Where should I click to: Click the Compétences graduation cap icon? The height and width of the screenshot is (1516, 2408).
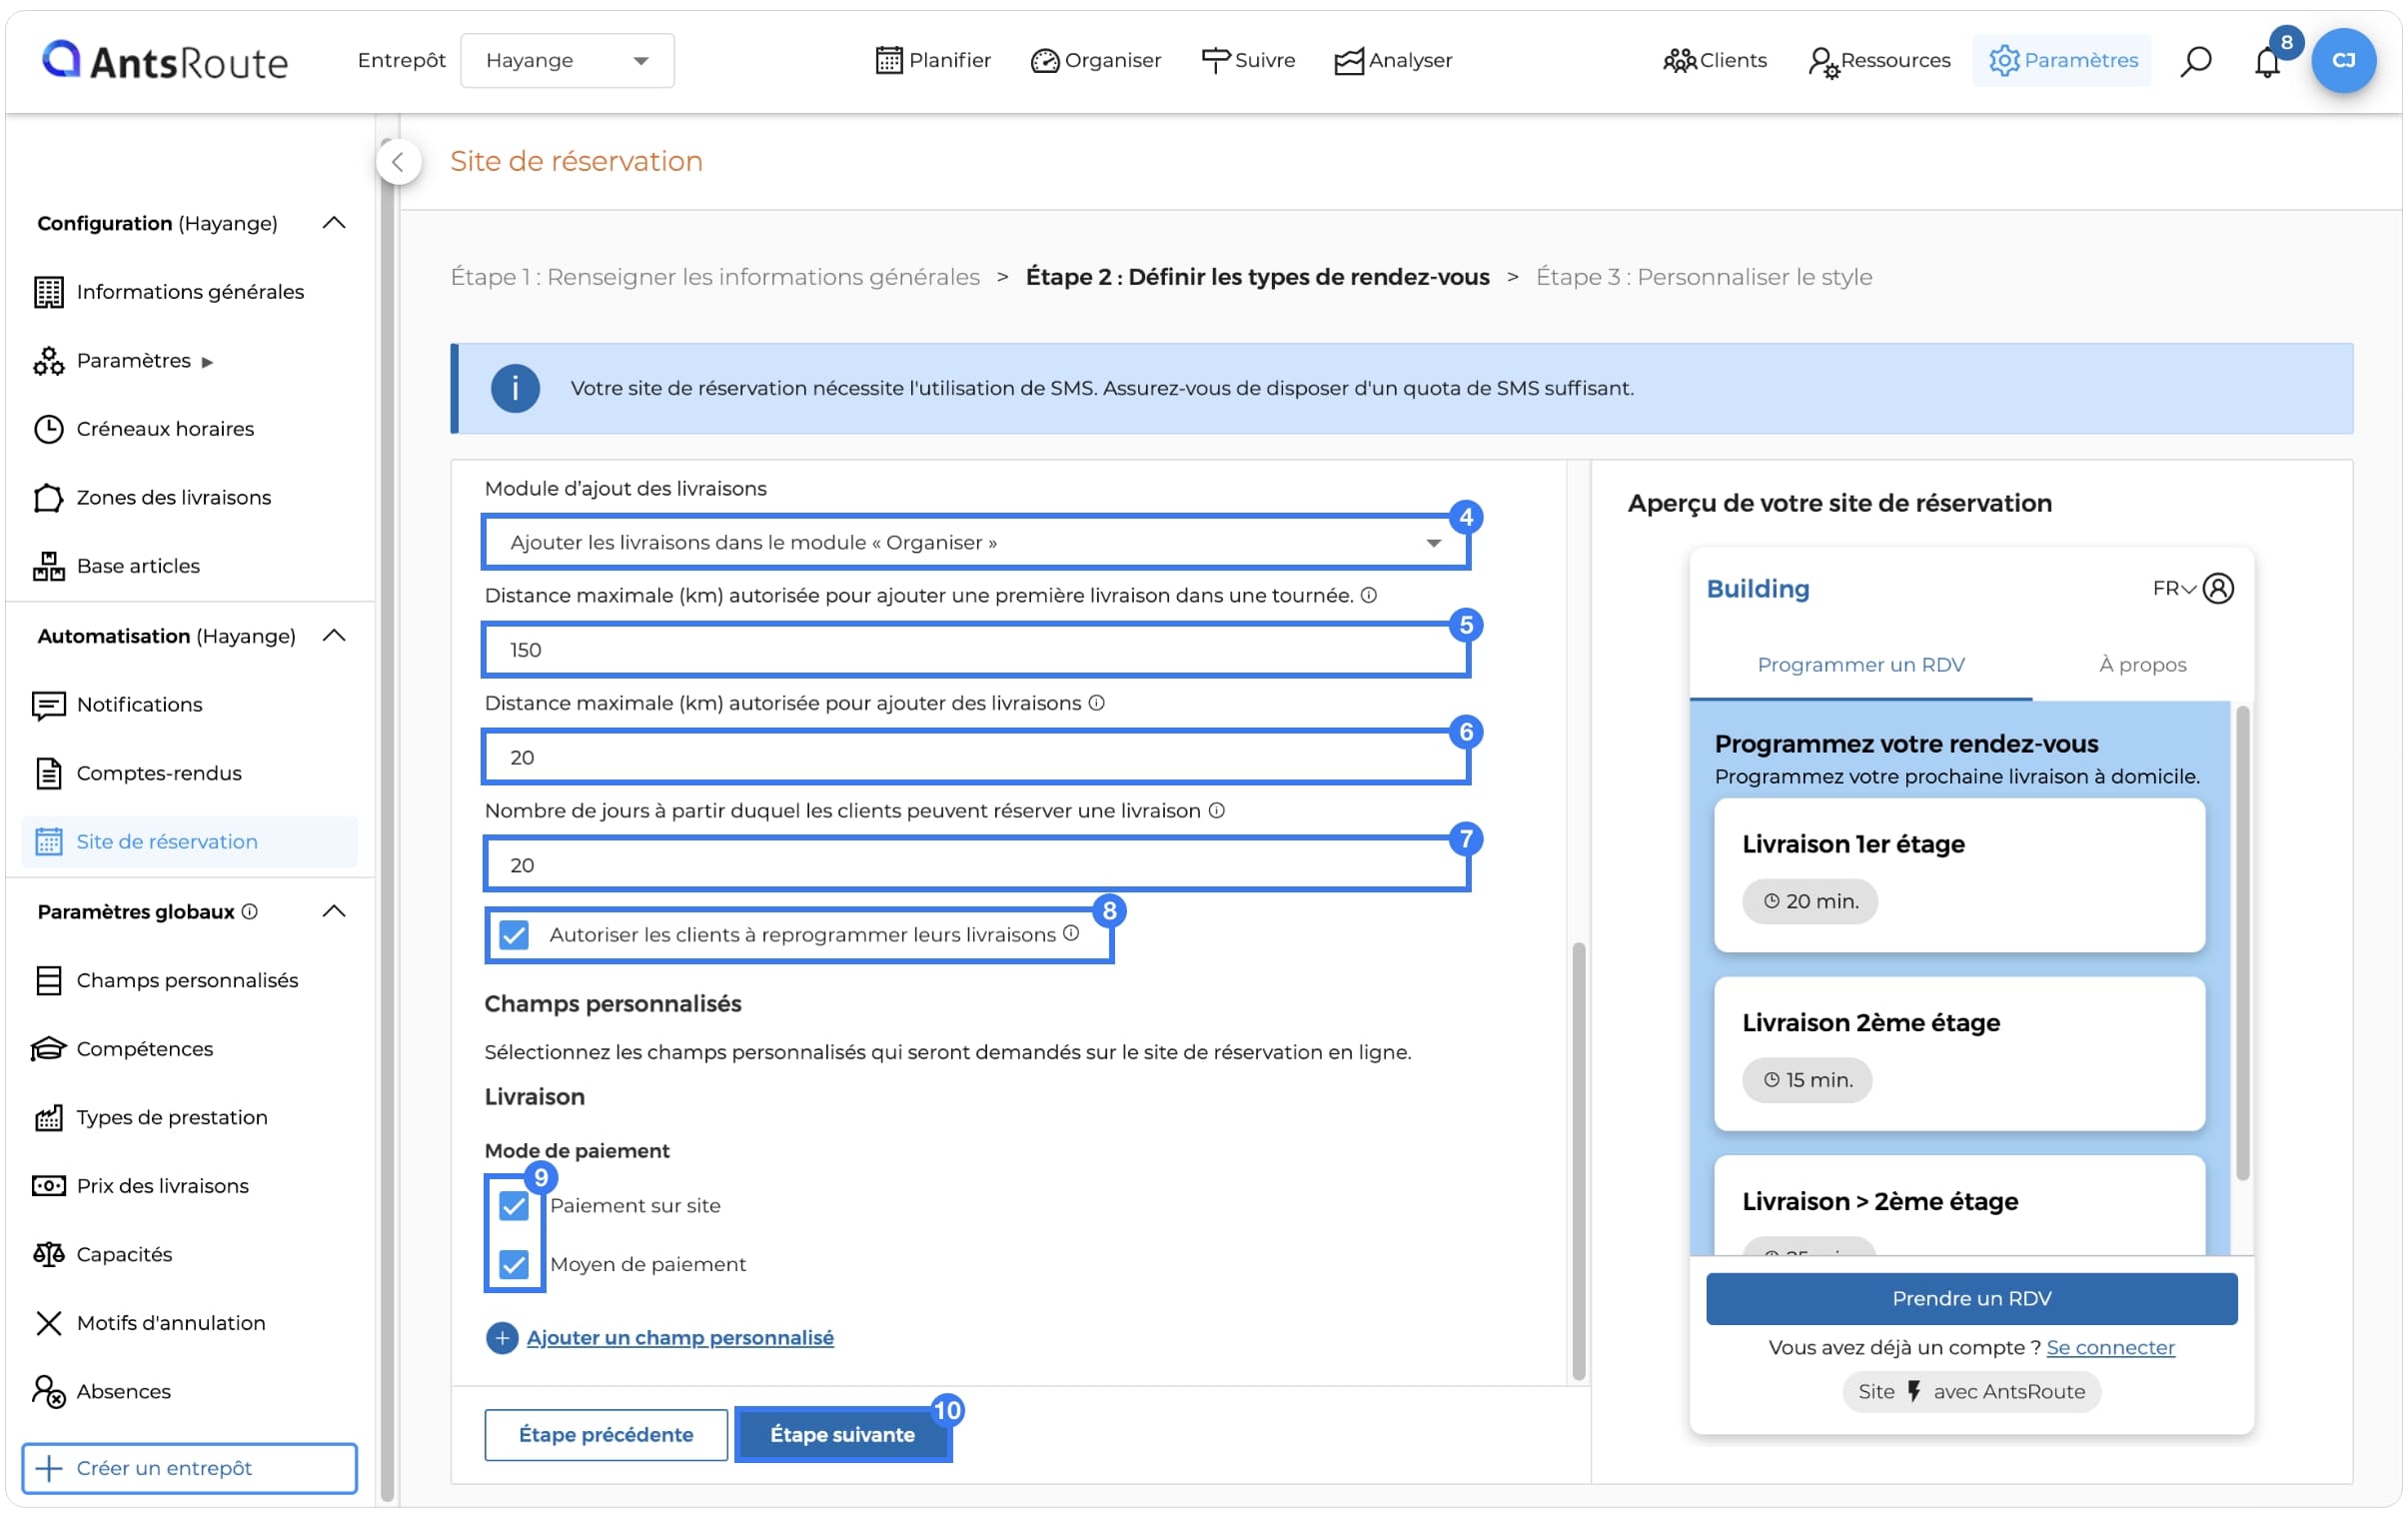pos(48,1049)
